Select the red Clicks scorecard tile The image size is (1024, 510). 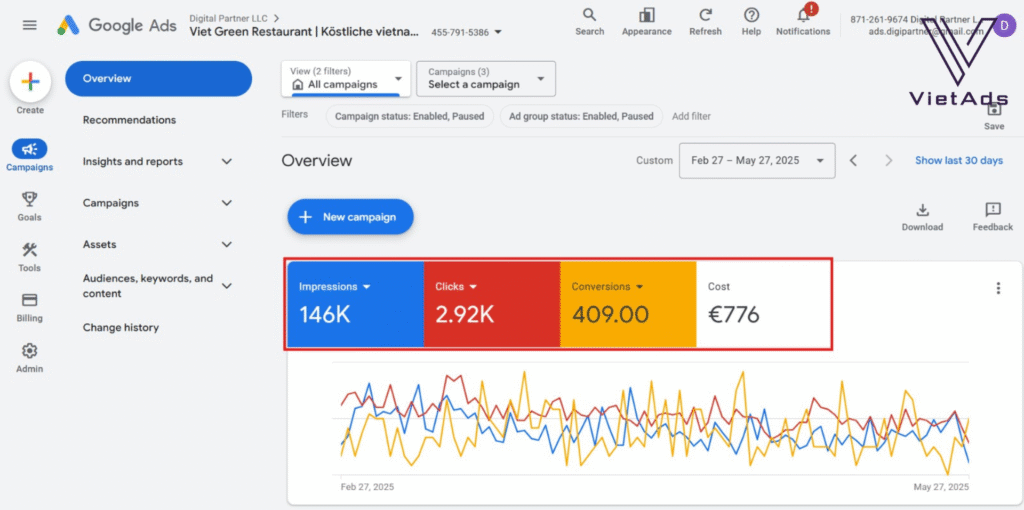[x=492, y=304]
